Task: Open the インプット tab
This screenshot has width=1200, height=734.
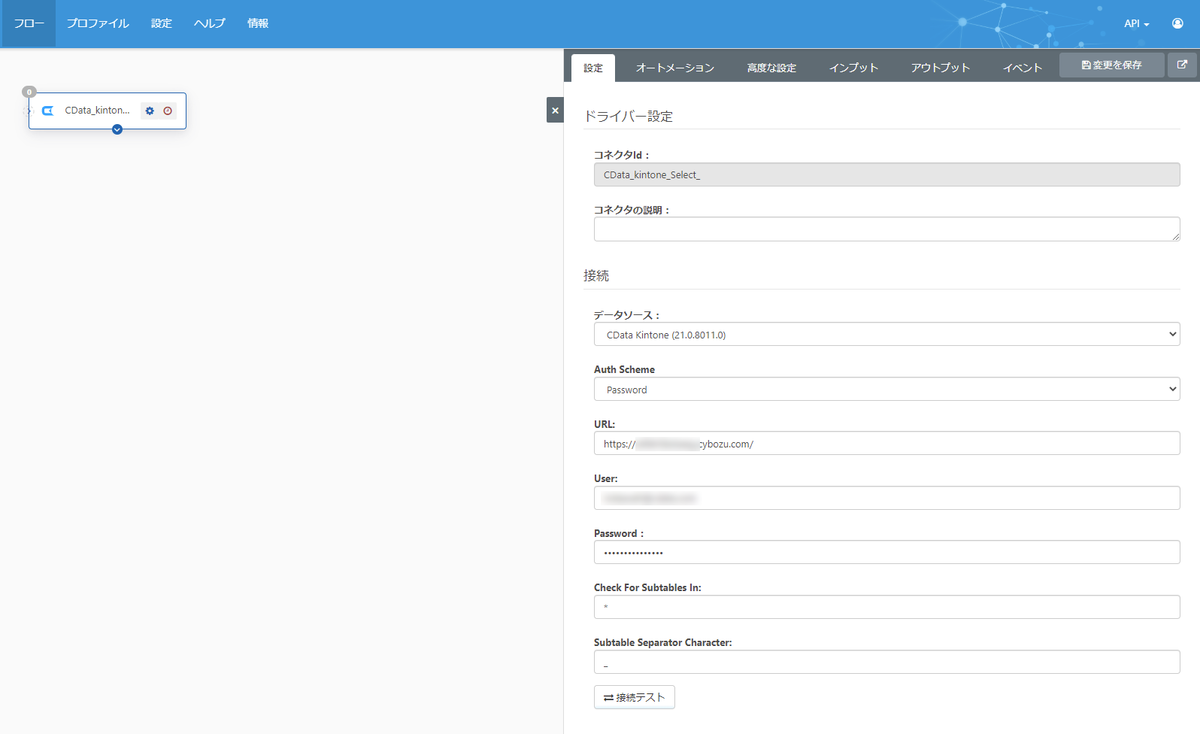Action: coord(854,68)
